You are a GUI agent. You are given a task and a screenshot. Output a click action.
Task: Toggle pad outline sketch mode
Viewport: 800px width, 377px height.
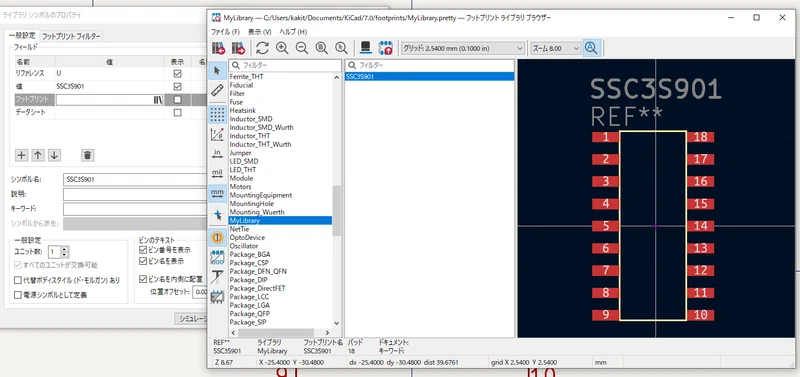tap(217, 258)
